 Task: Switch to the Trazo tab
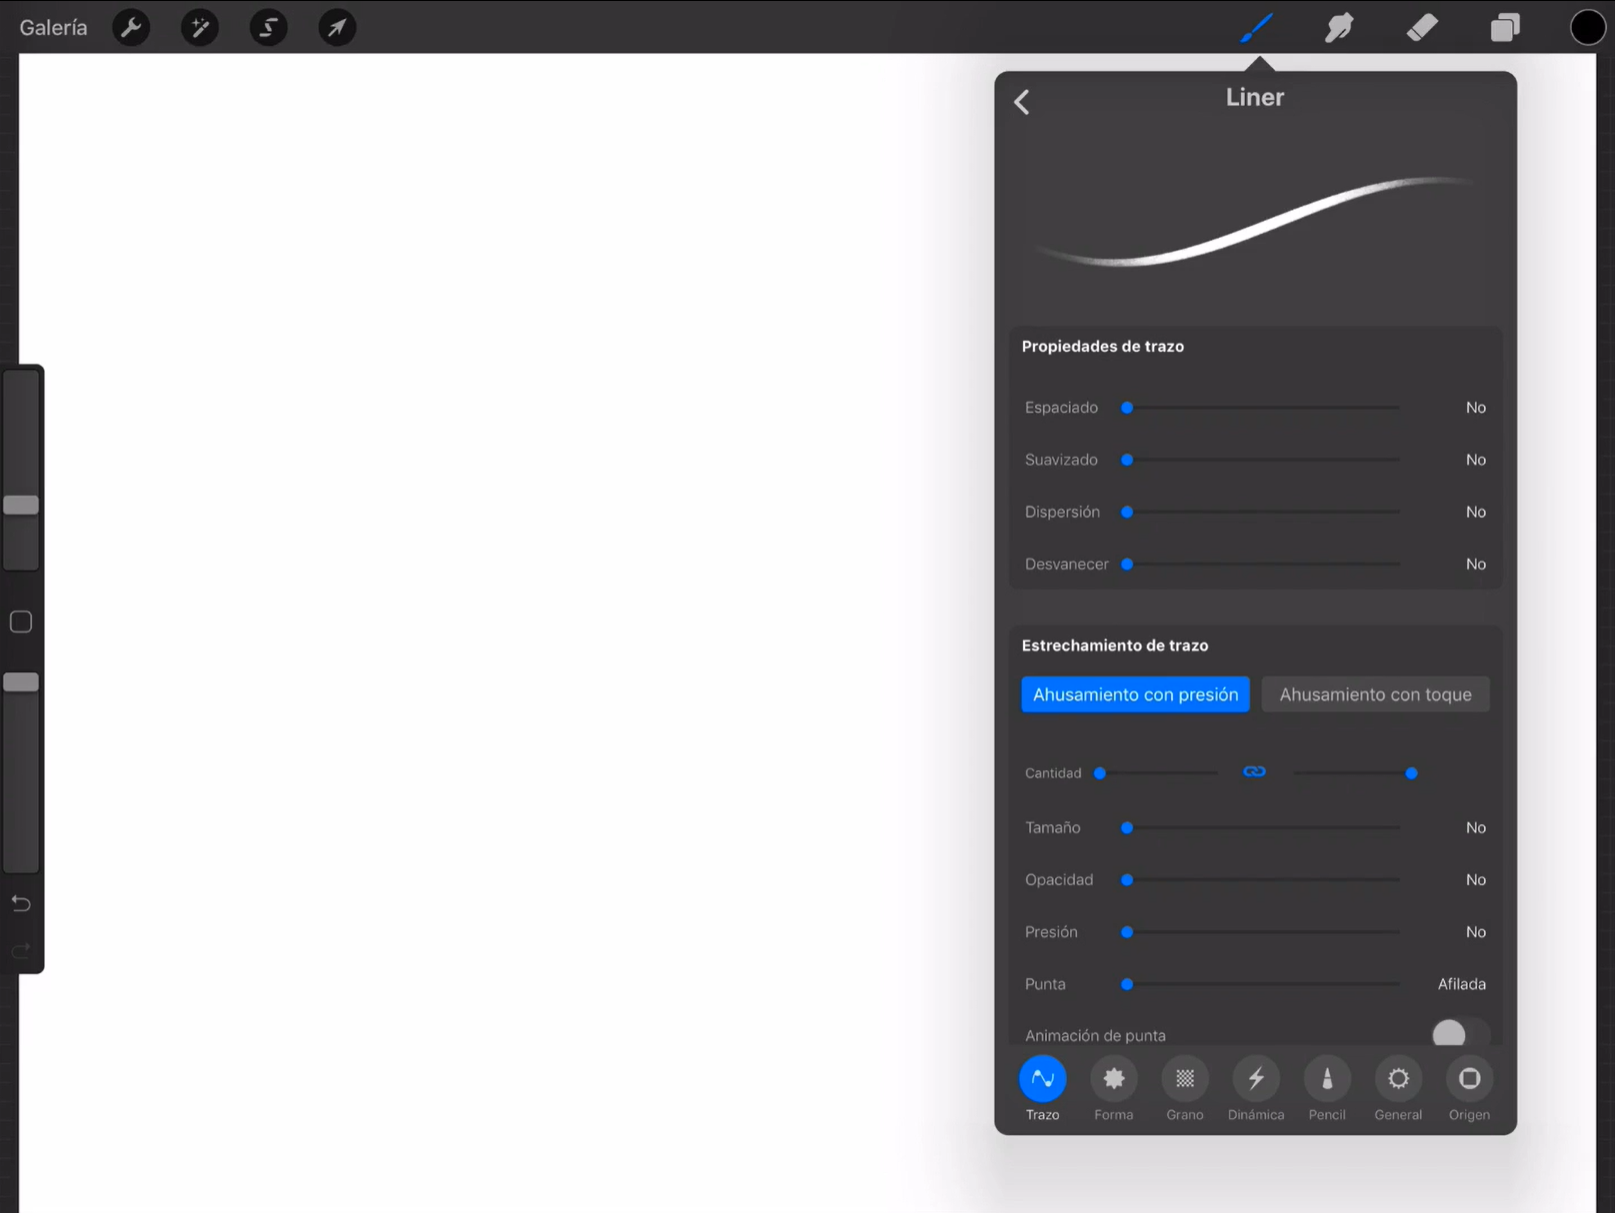click(1042, 1088)
